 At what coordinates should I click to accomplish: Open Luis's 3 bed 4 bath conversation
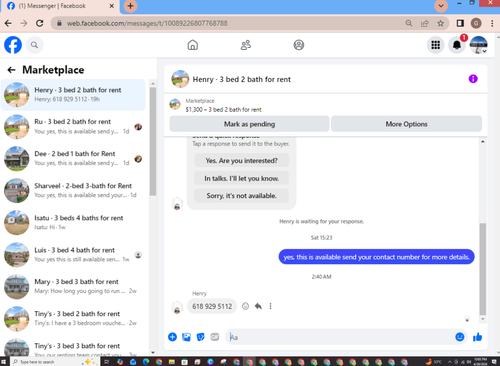pos(73,255)
